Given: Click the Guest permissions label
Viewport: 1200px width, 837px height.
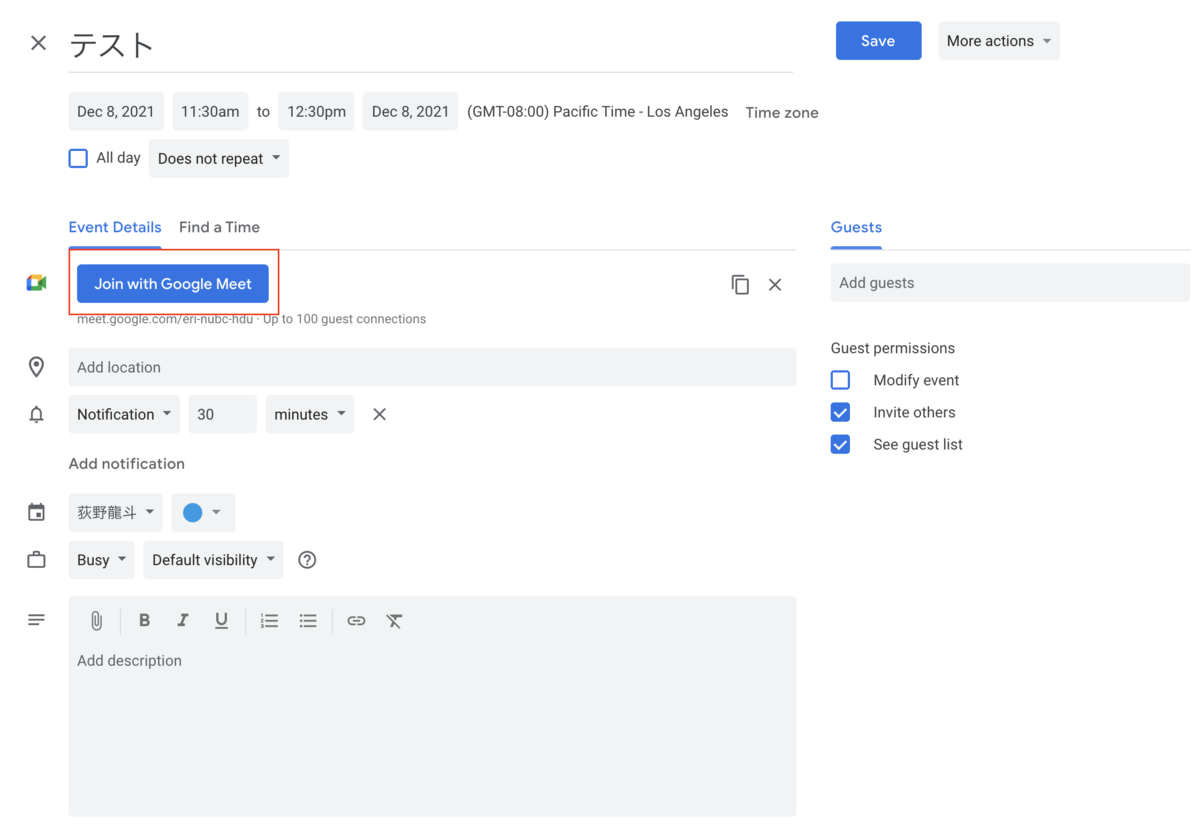Looking at the screenshot, I should [x=893, y=348].
